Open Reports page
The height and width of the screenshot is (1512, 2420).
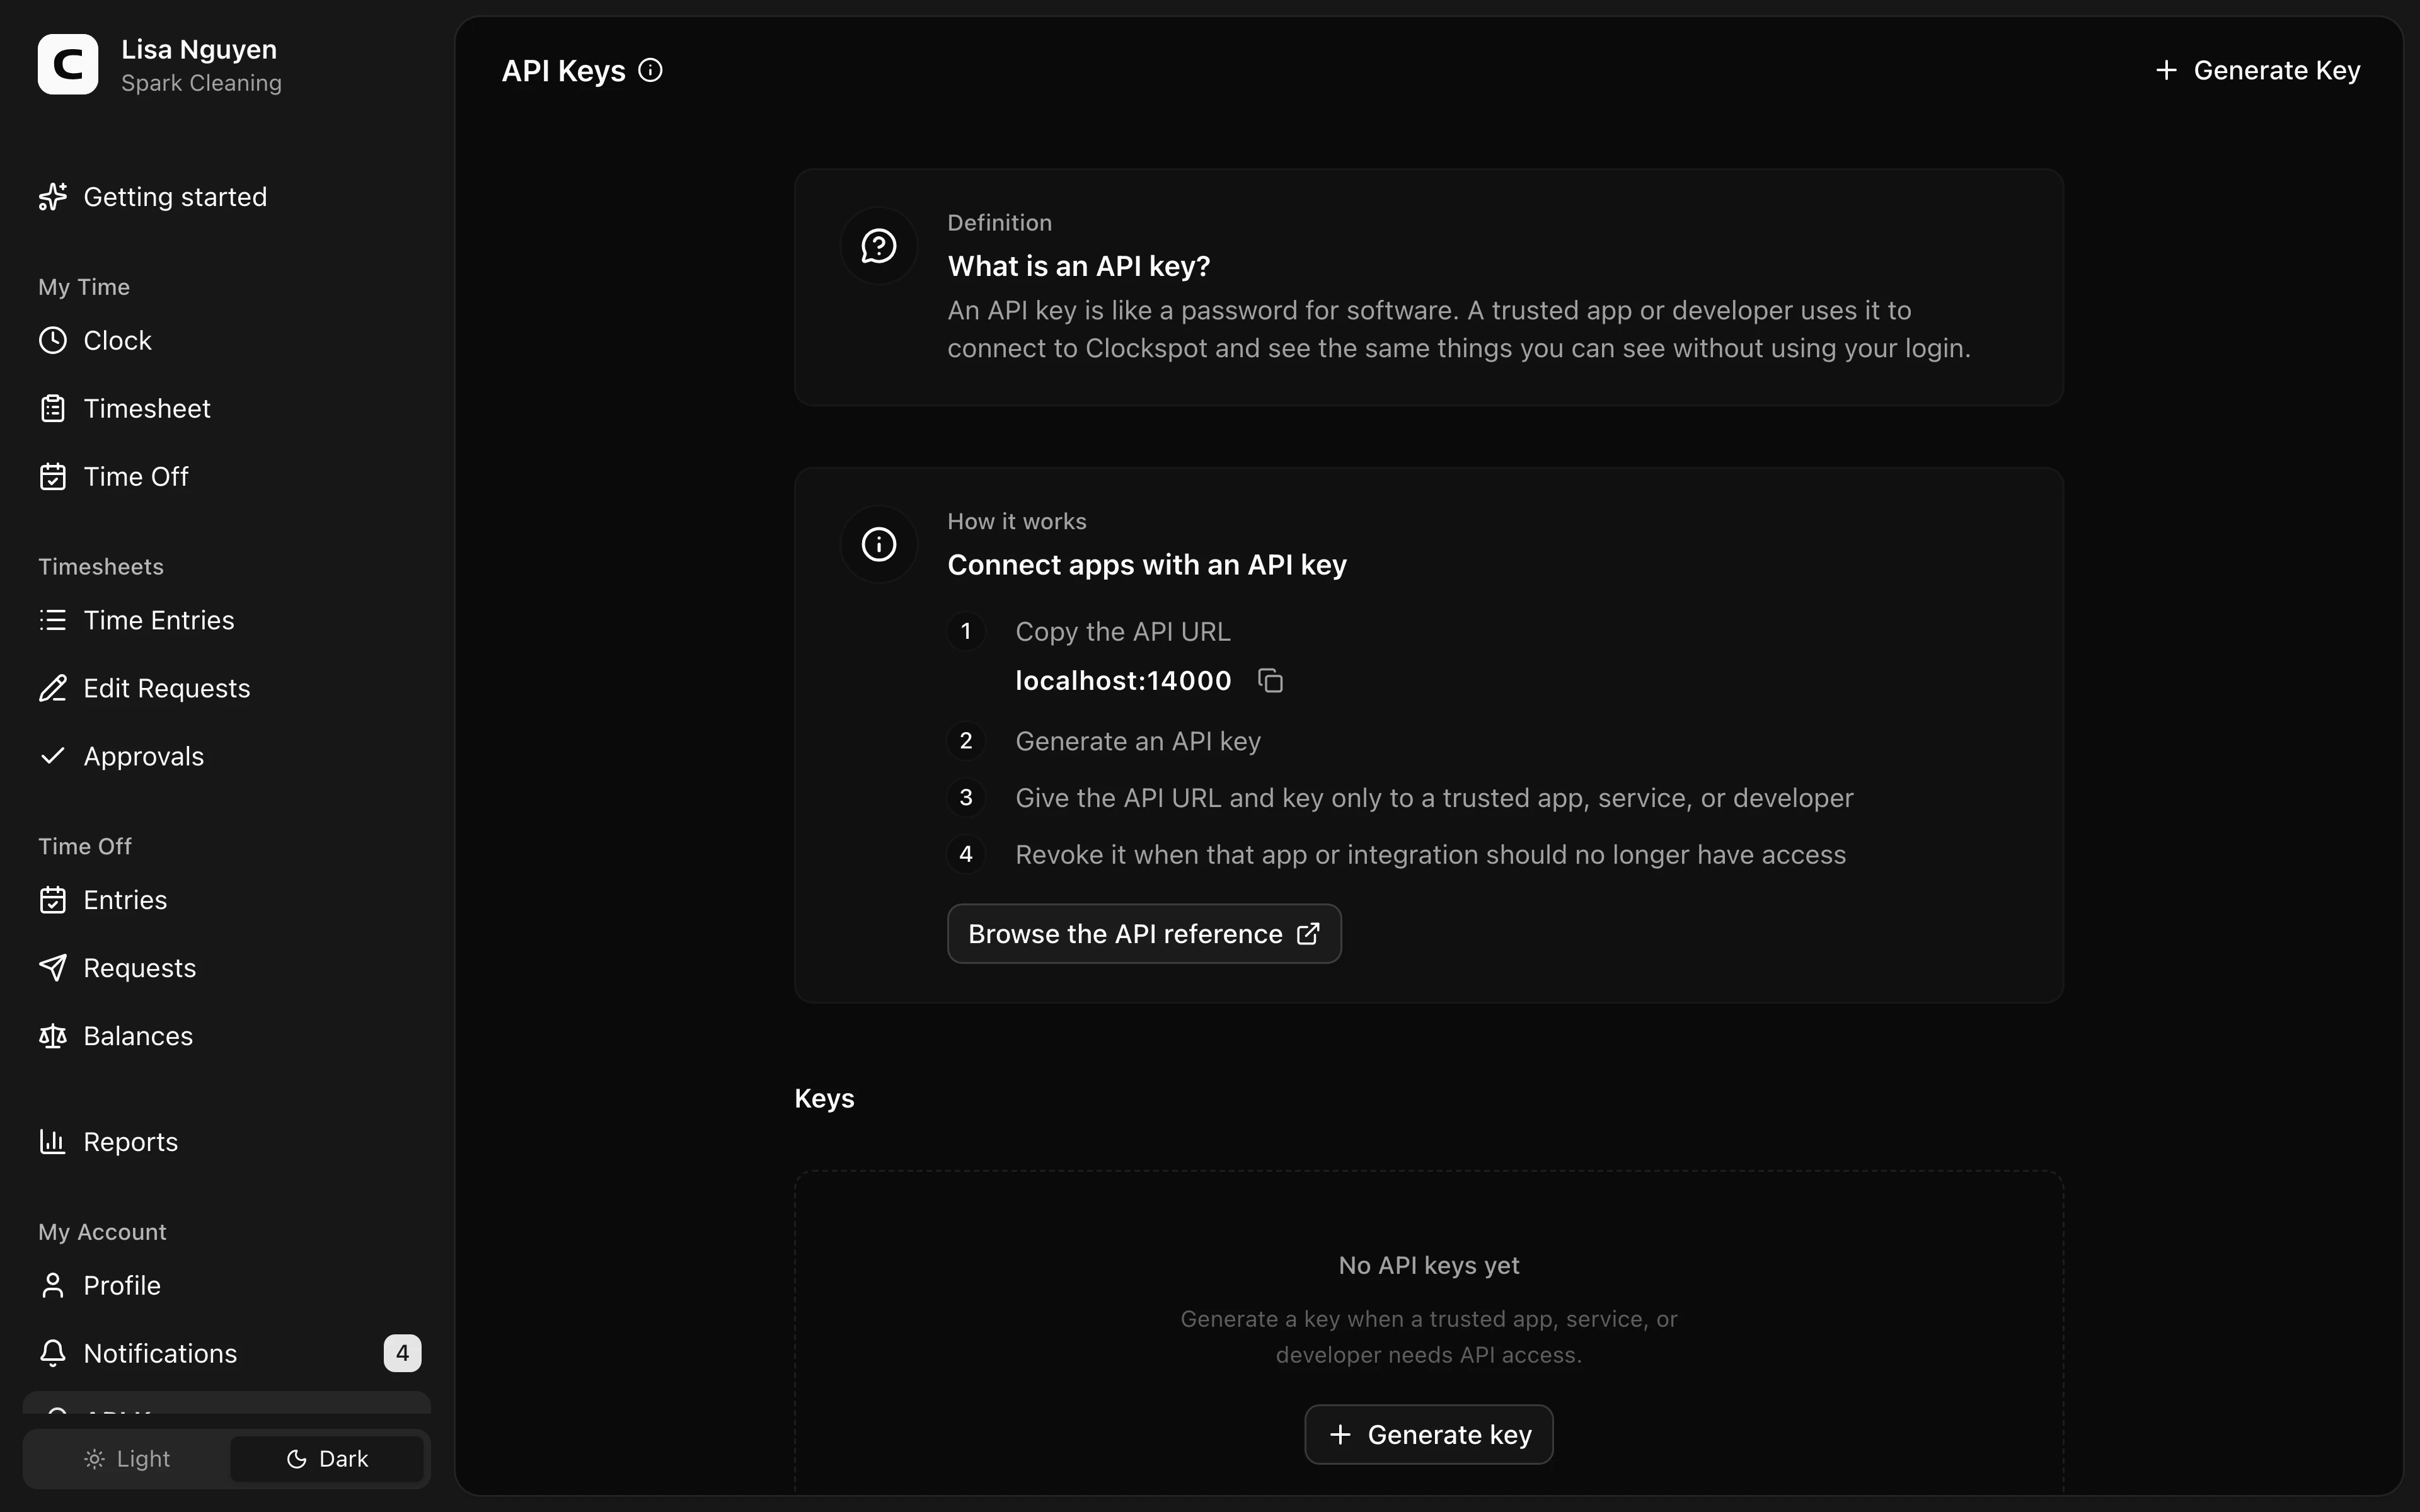(x=227, y=1142)
